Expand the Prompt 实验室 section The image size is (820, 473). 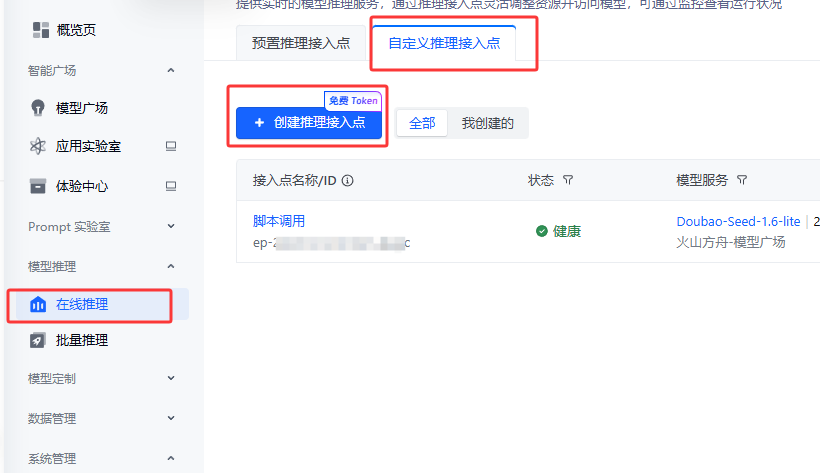click(171, 226)
